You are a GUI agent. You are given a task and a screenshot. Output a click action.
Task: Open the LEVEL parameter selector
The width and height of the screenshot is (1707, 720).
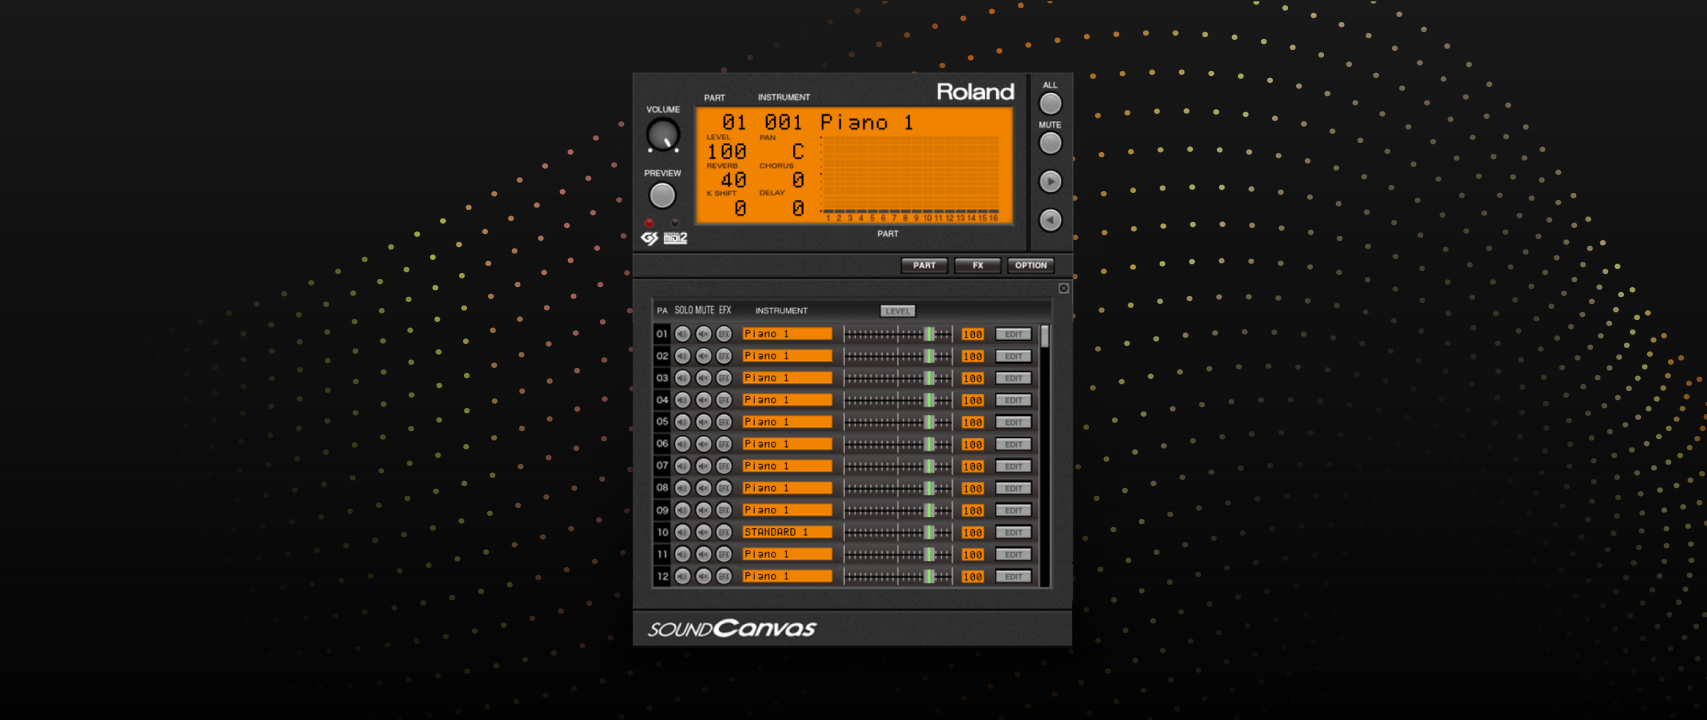pos(898,311)
